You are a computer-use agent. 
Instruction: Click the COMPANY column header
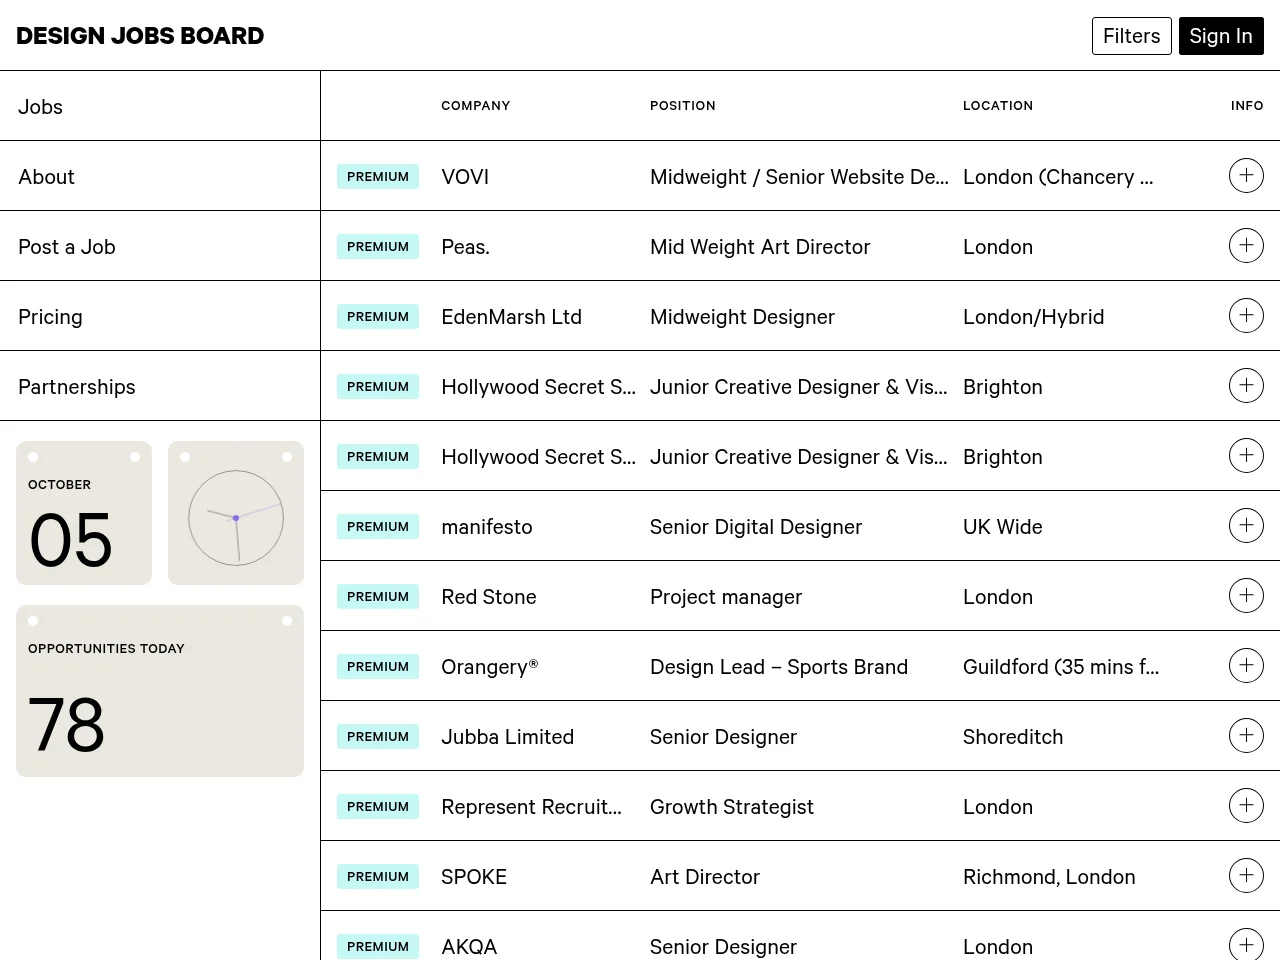pyautogui.click(x=476, y=105)
